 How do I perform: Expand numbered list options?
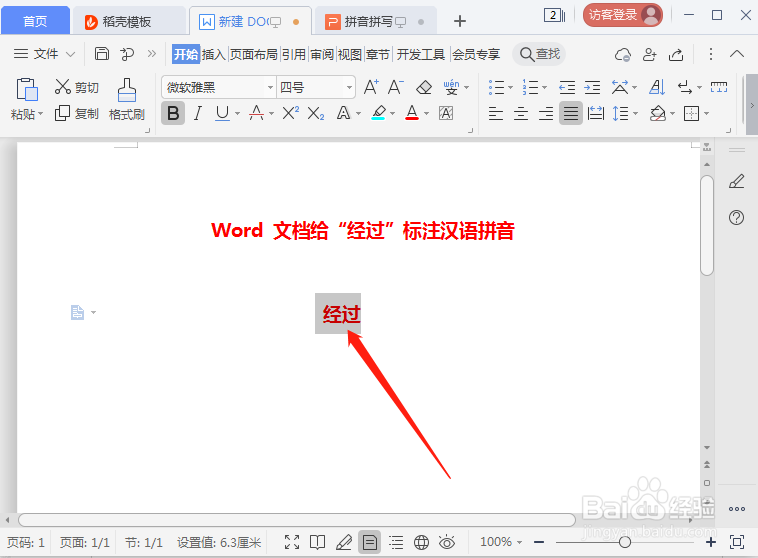544,88
